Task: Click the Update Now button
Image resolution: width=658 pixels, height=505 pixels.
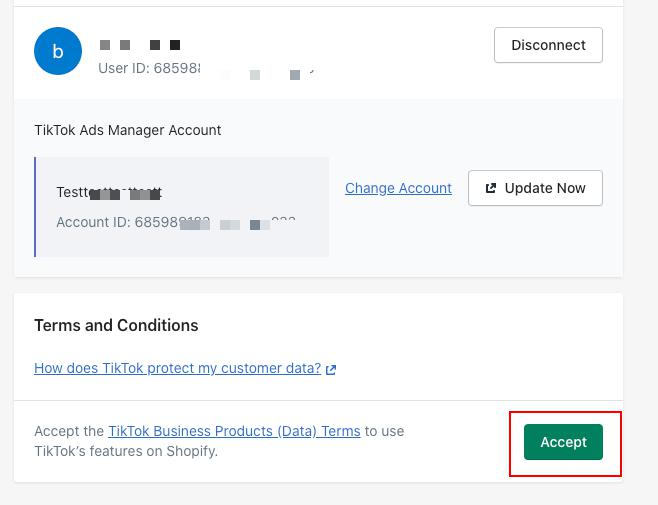Action: point(535,188)
